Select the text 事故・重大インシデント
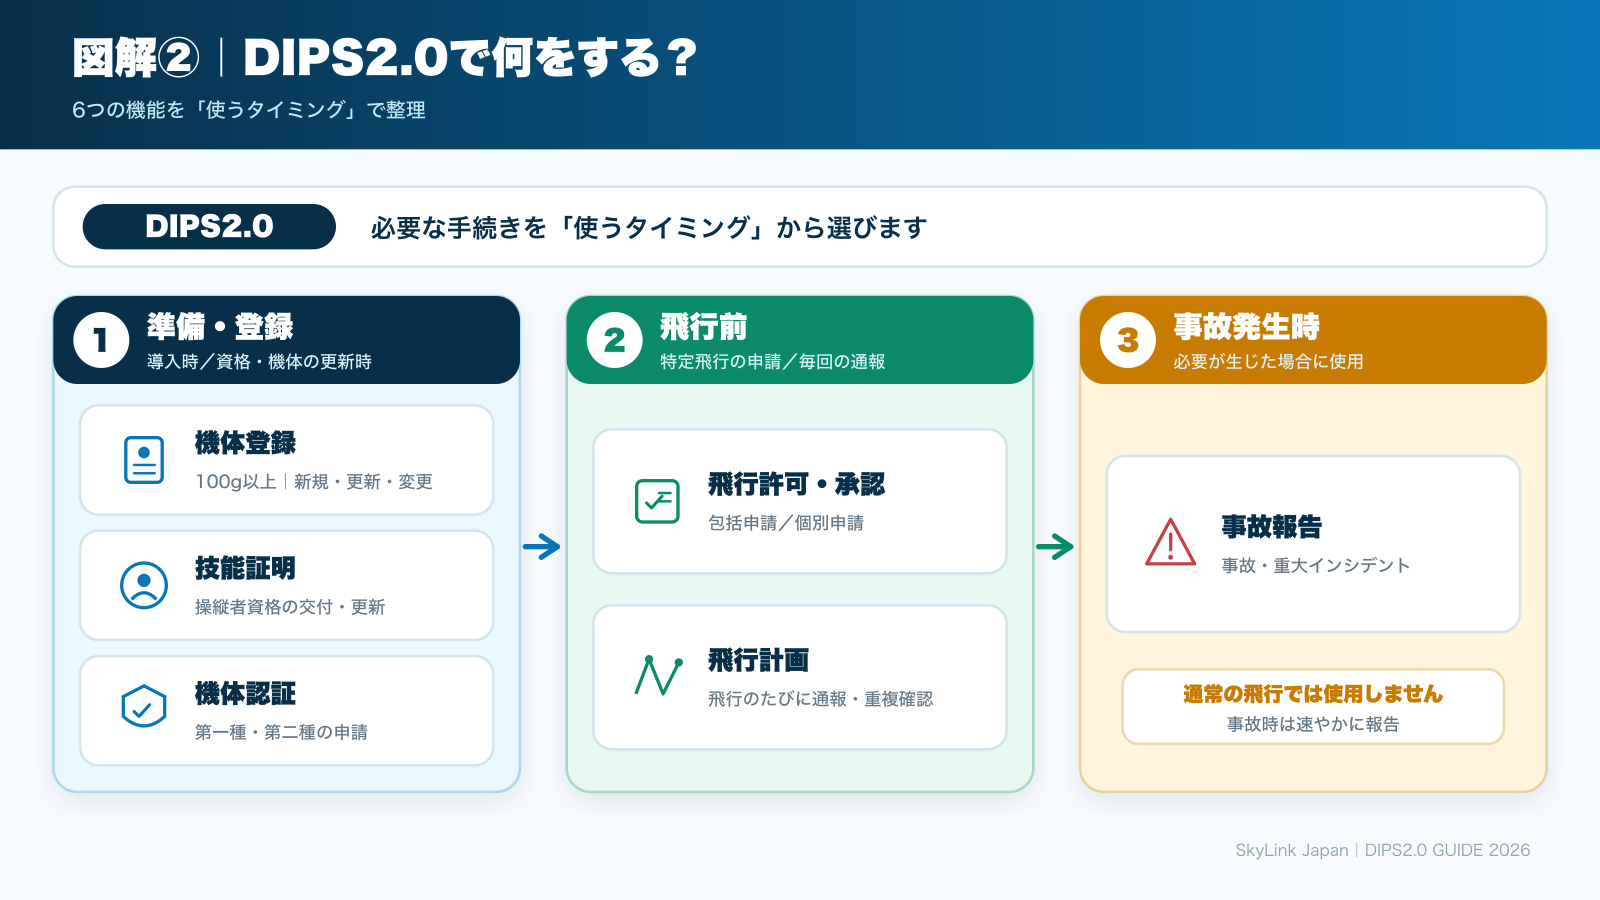This screenshot has height=900, width=1600. pyautogui.click(x=1316, y=566)
